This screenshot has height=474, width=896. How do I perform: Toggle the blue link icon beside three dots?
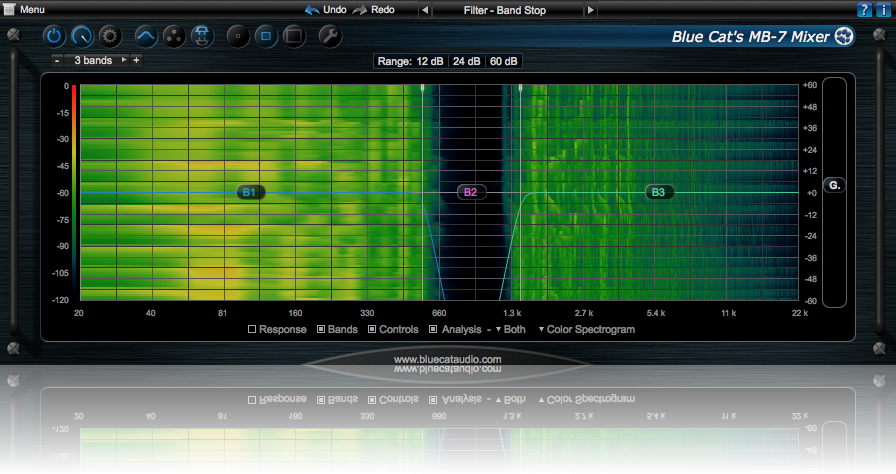[x=202, y=37]
